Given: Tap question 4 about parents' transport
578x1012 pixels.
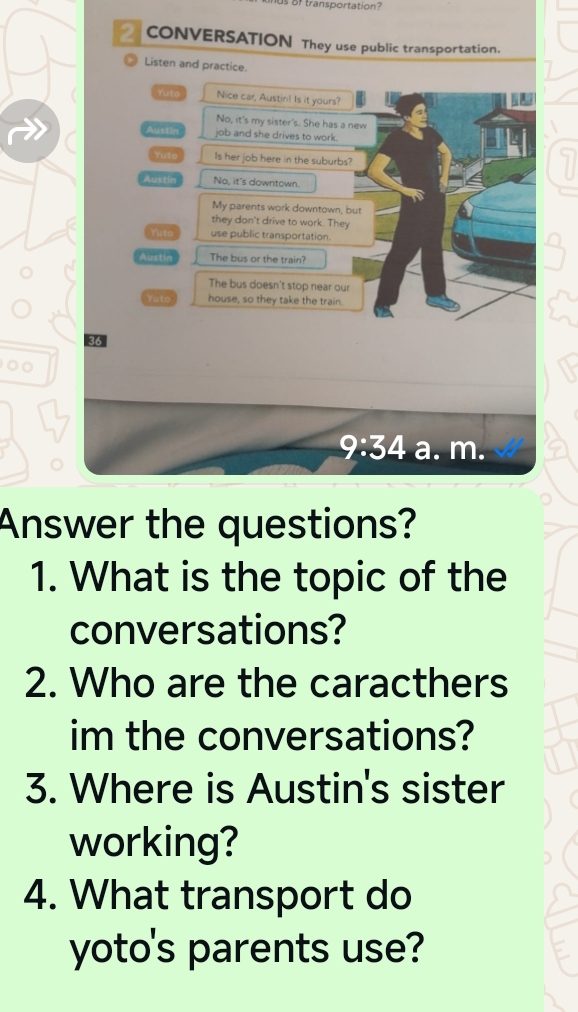Looking at the screenshot, I should pyautogui.click(x=224, y=920).
